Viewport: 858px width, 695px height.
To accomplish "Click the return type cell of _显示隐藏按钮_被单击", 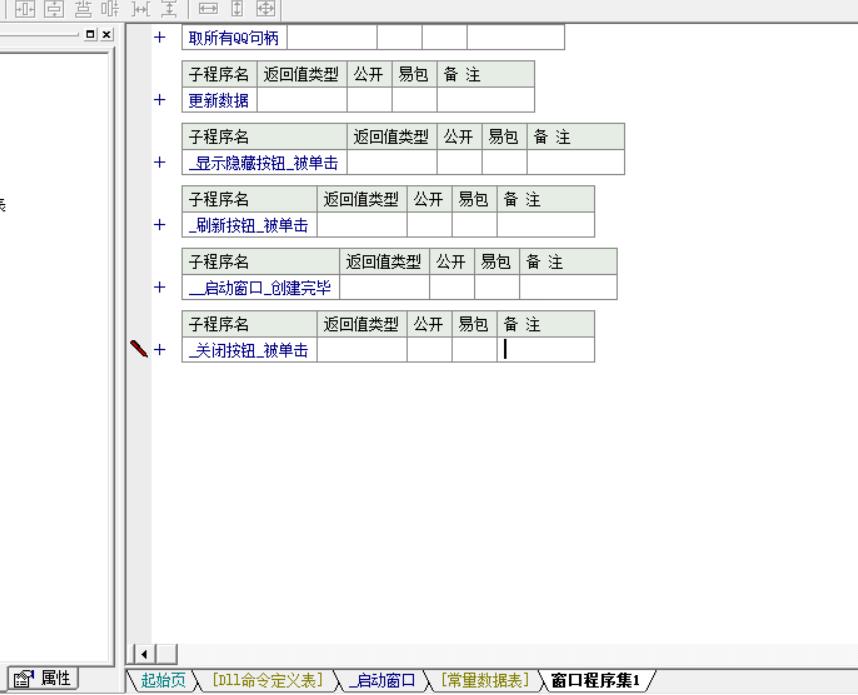I will 392,163.
